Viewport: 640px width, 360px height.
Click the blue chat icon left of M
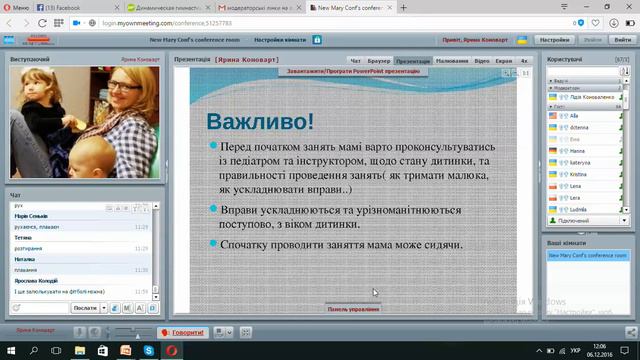pyautogui.click(x=115, y=308)
